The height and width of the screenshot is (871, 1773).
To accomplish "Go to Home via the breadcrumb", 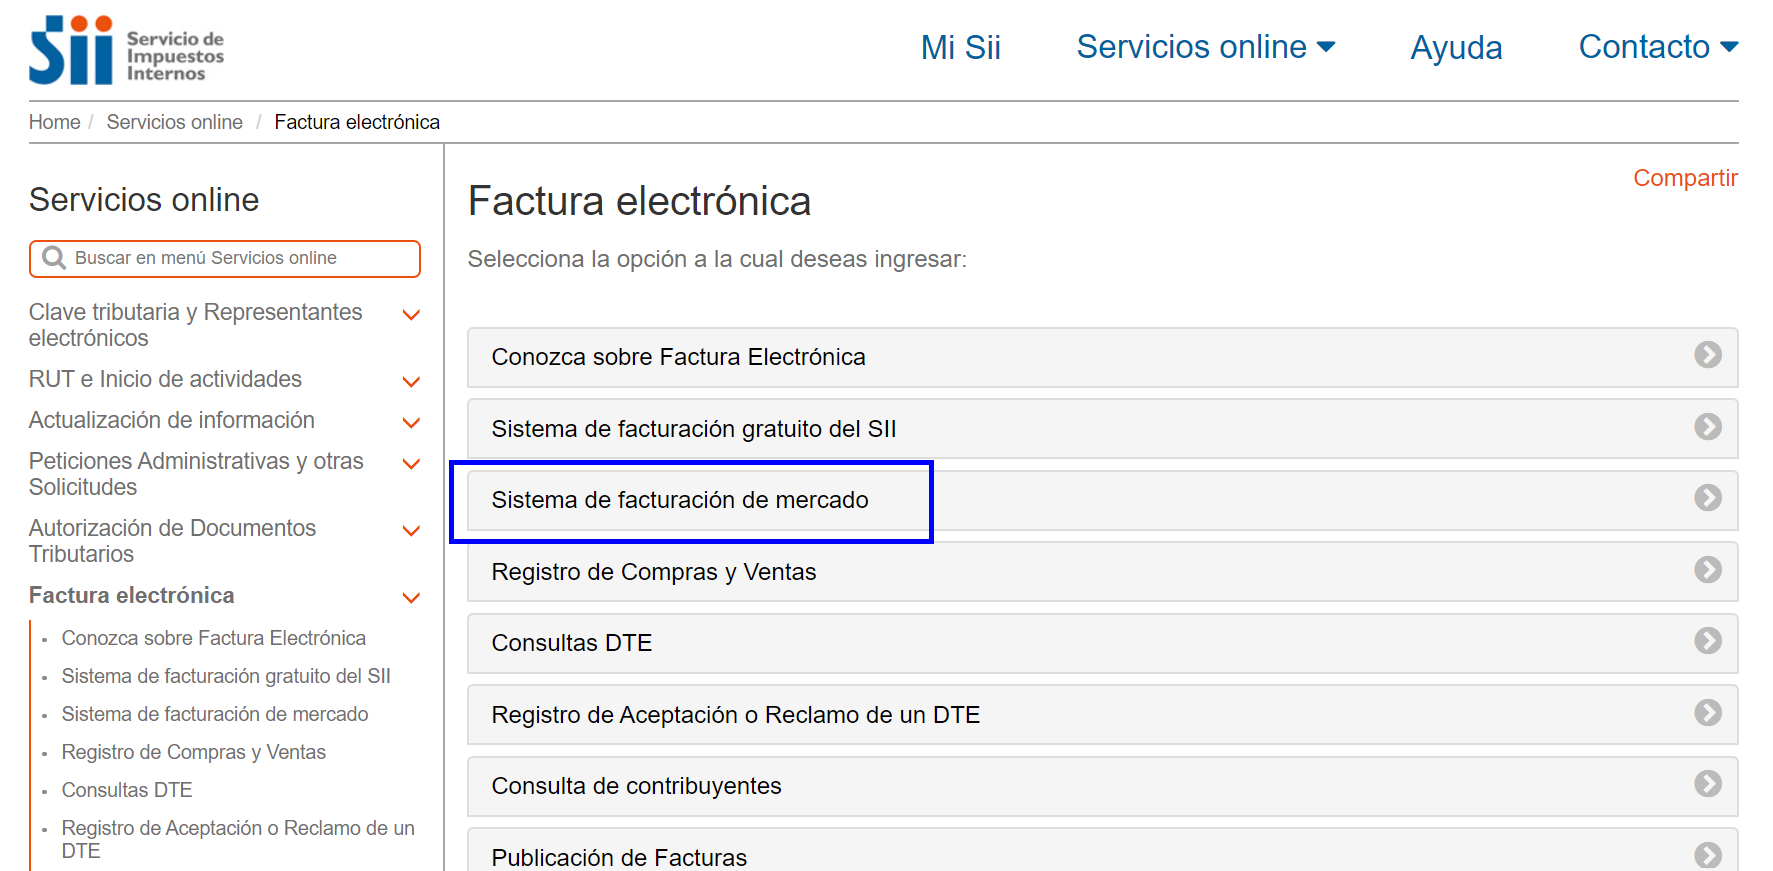I will (x=54, y=122).
